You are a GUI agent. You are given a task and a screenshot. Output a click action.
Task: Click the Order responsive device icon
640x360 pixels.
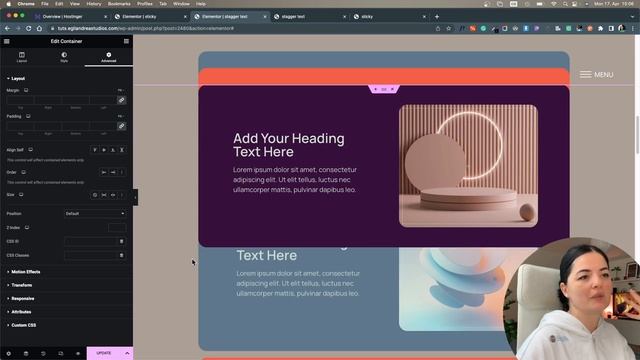(23, 172)
